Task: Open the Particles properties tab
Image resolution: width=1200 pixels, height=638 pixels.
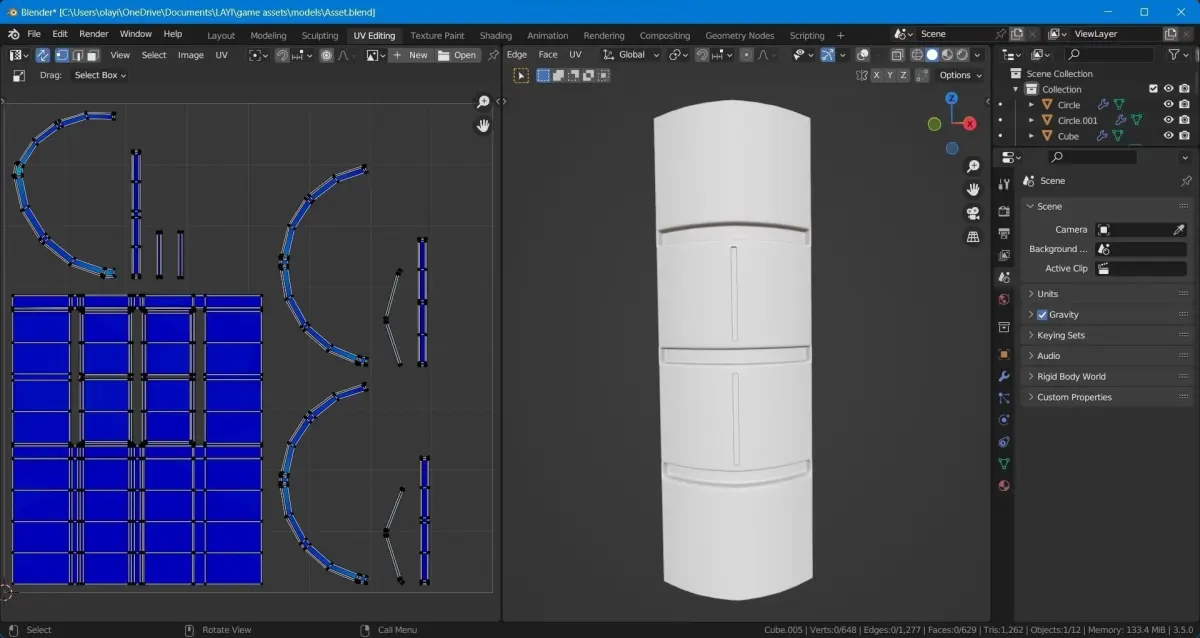Action: (1004, 398)
